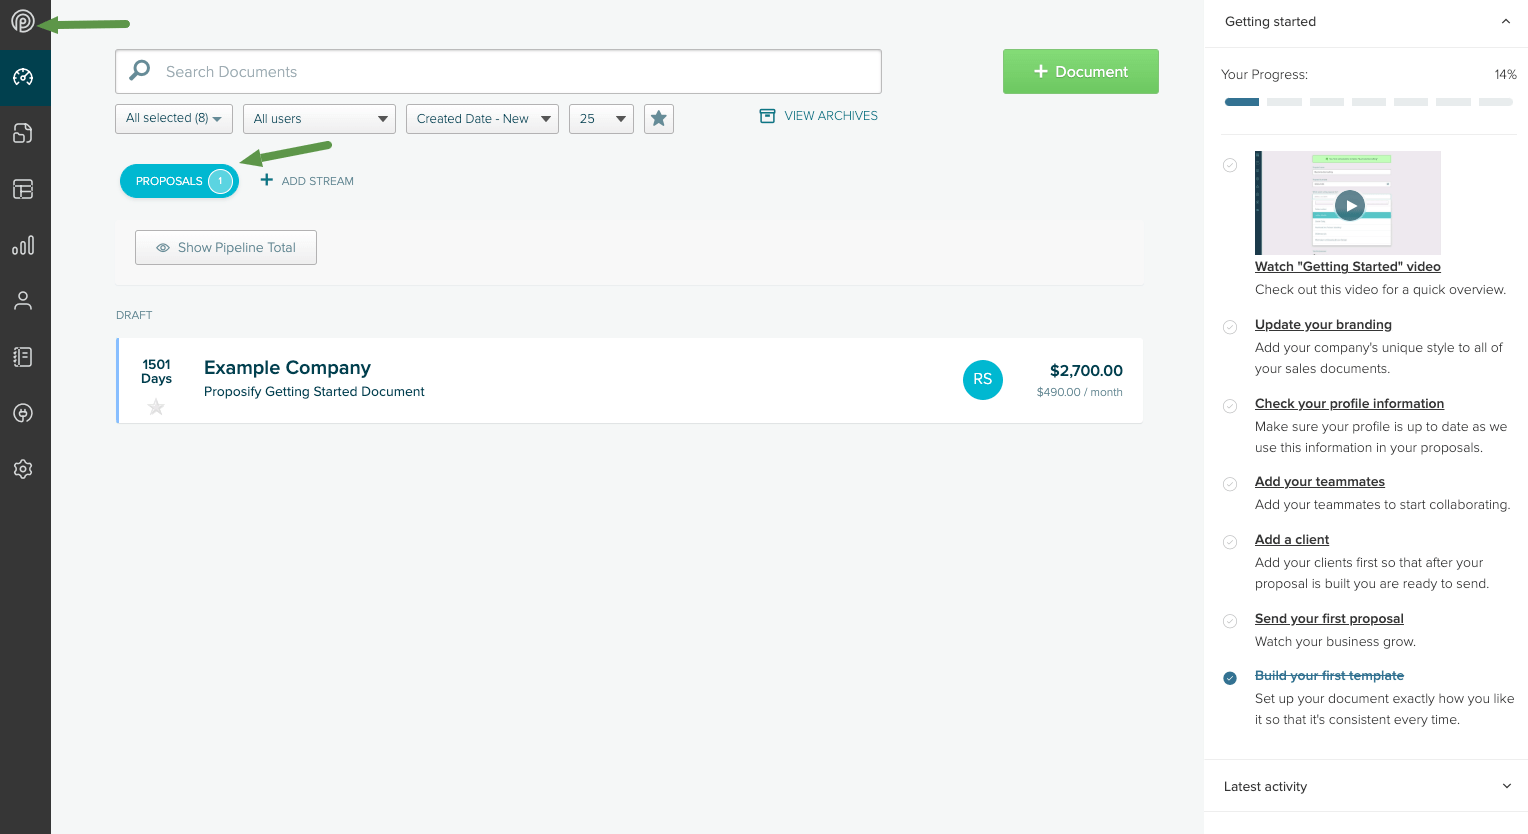Image resolution: width=1528 pixels, height=834 pixels.
Task: Toggle the starred documents filter button
Action: coord(659,118)
